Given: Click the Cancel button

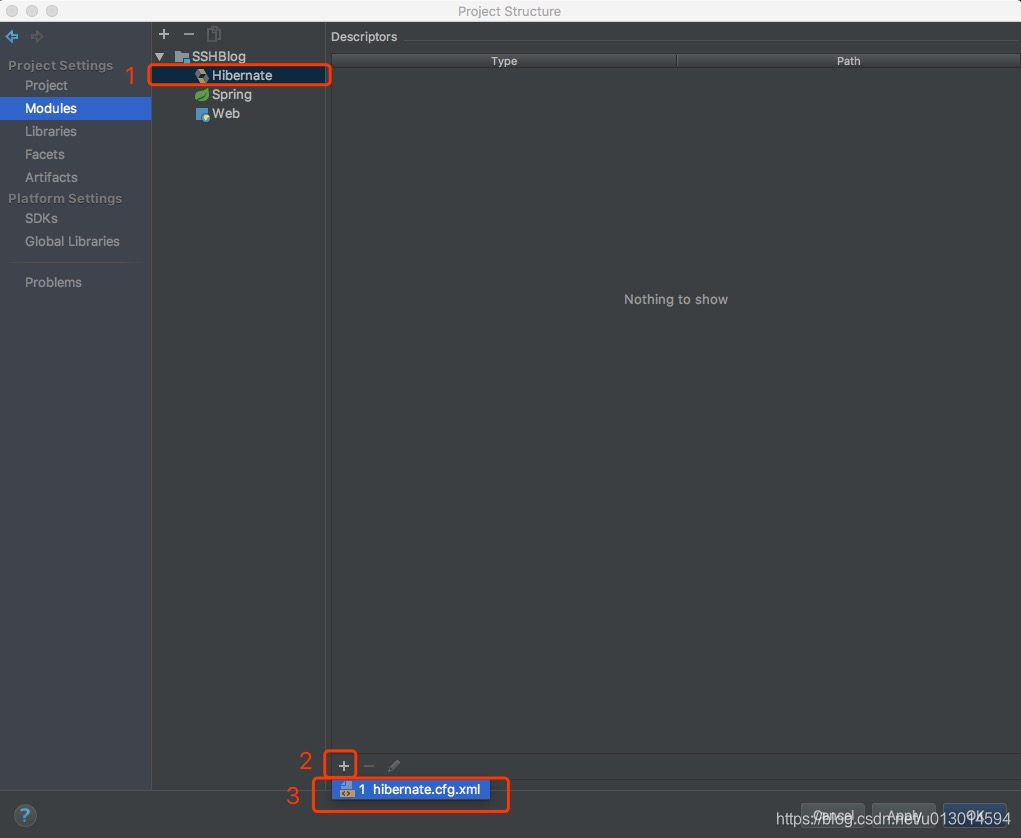Looking at the screenshot, I should click(x=833, y=815).
